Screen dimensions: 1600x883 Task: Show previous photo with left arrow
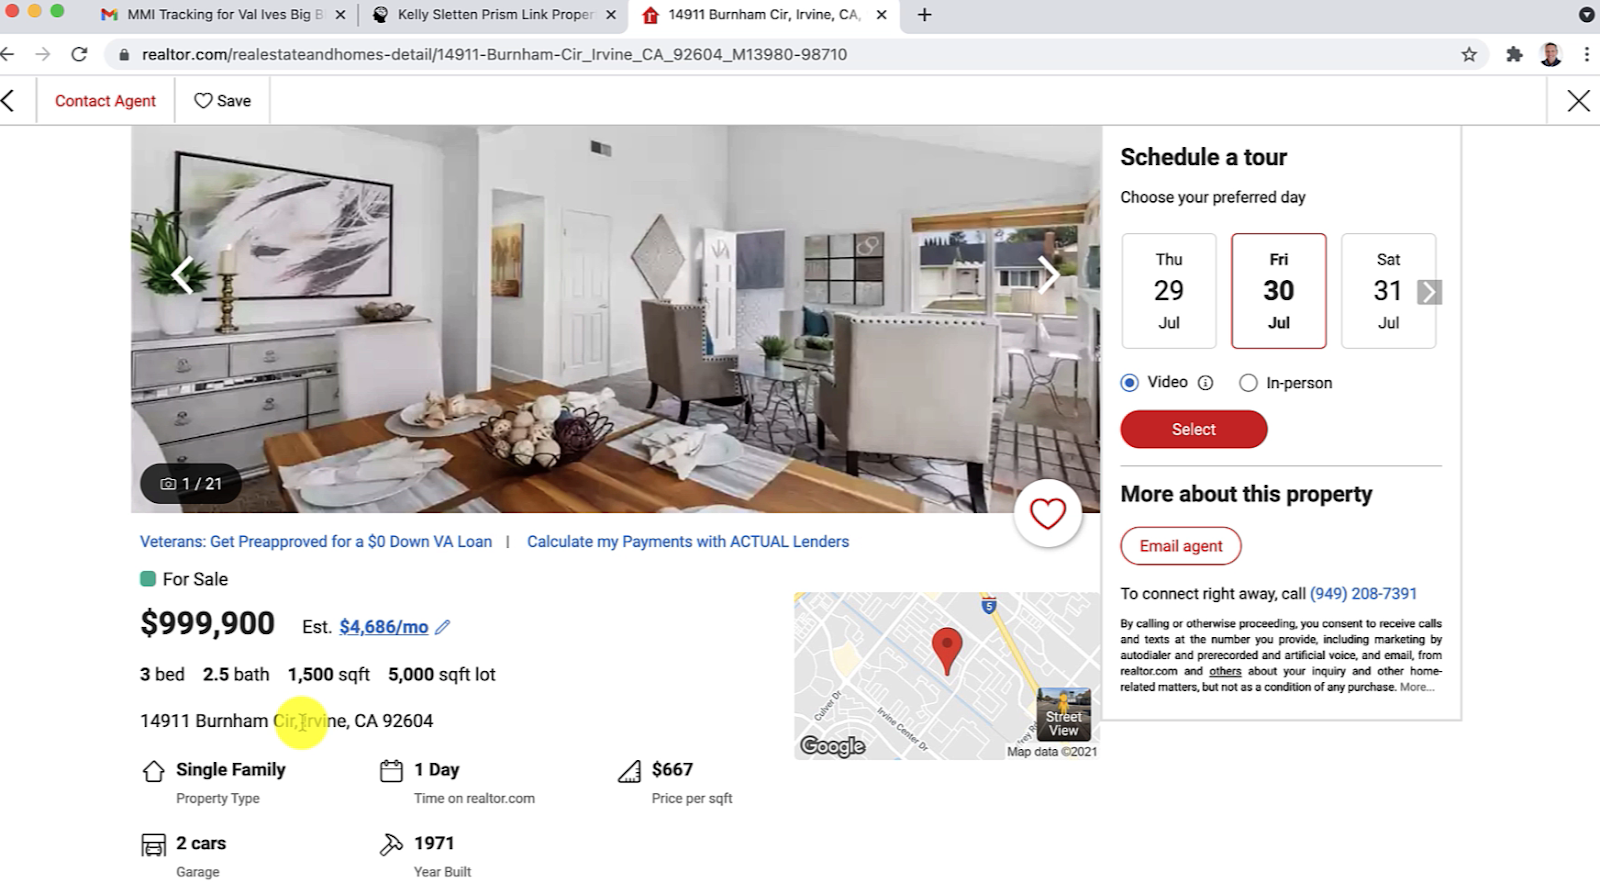[182, 274]
